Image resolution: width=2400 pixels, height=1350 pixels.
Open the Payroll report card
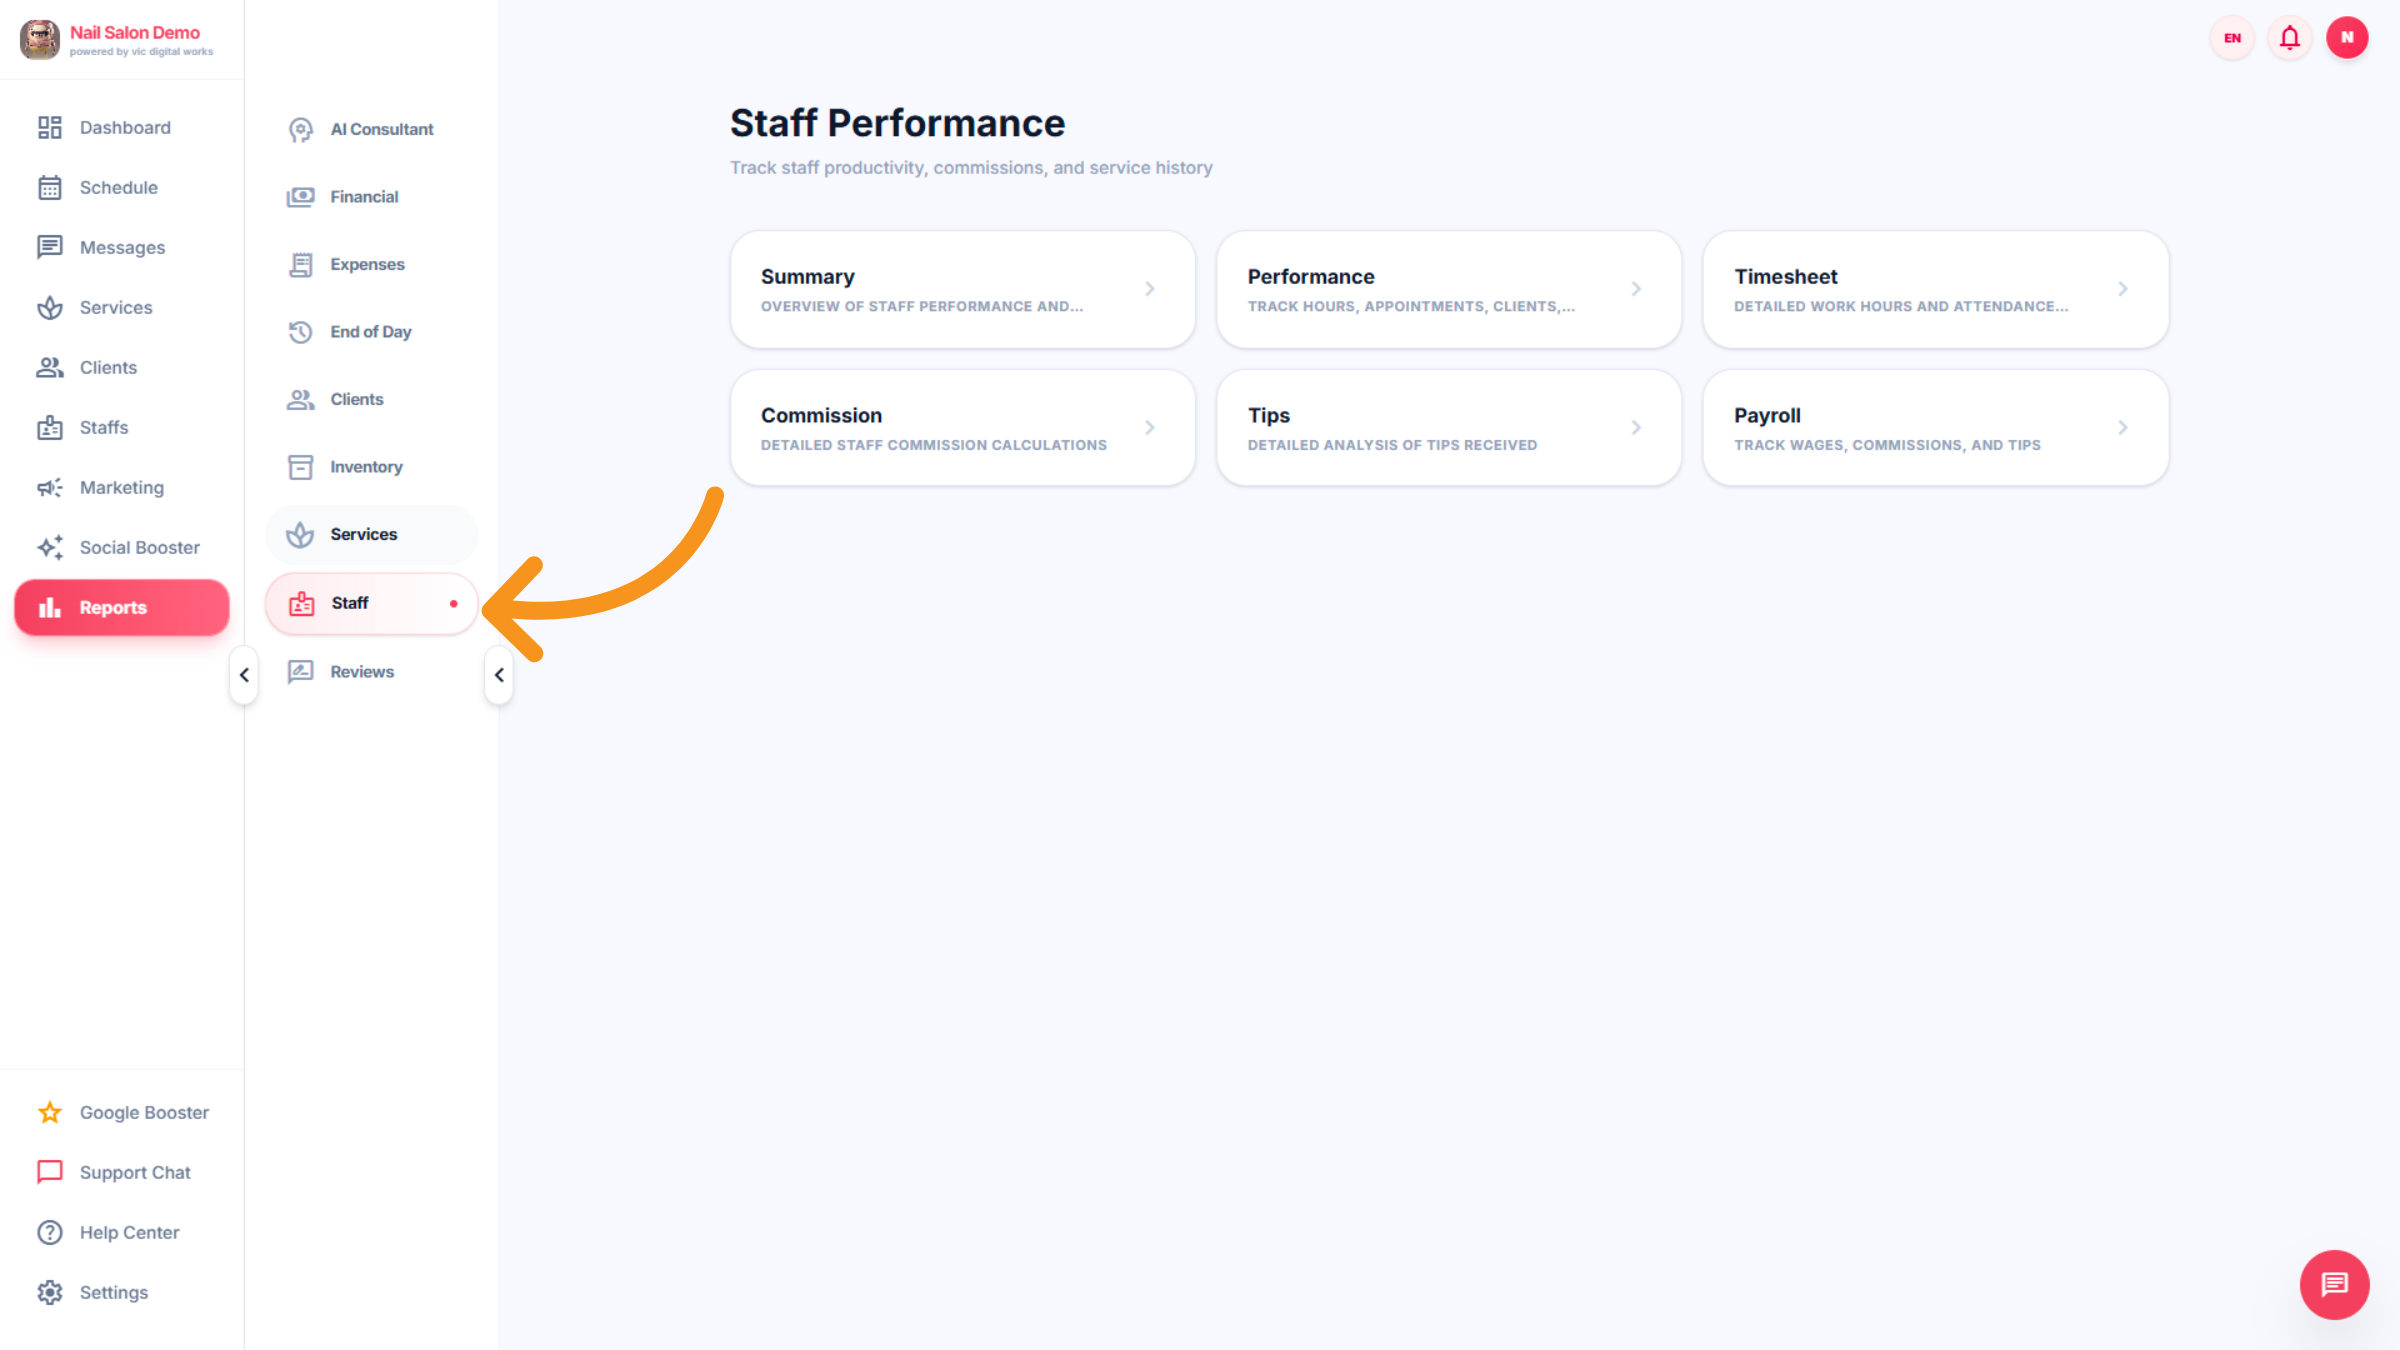click(x=1934, y=427)
